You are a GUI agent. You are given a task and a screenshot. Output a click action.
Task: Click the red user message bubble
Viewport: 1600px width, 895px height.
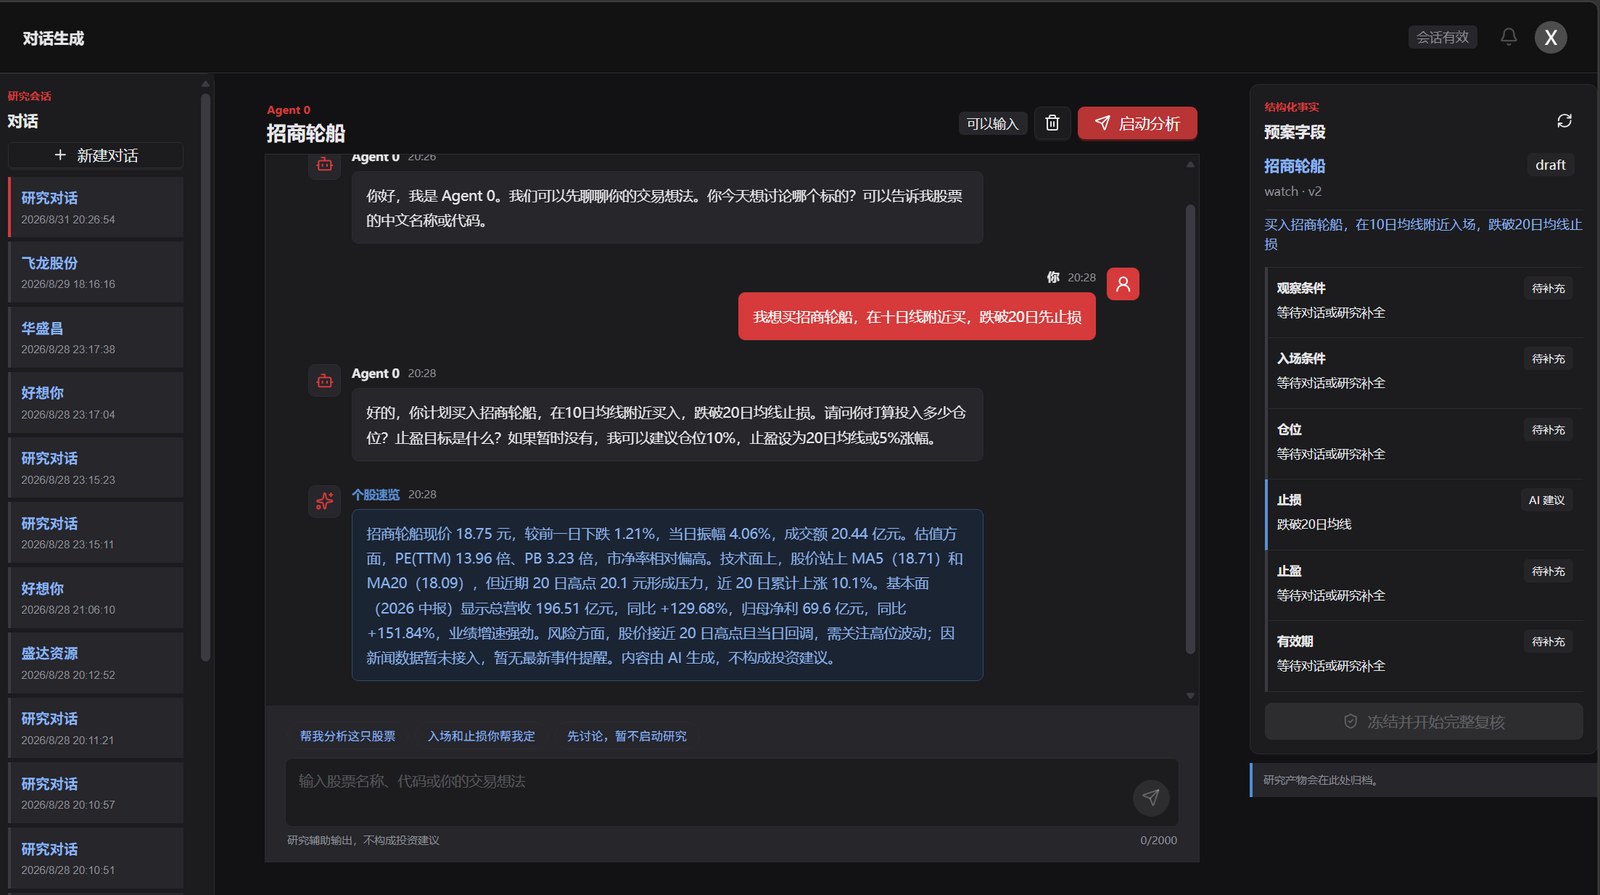coord(917,317)
